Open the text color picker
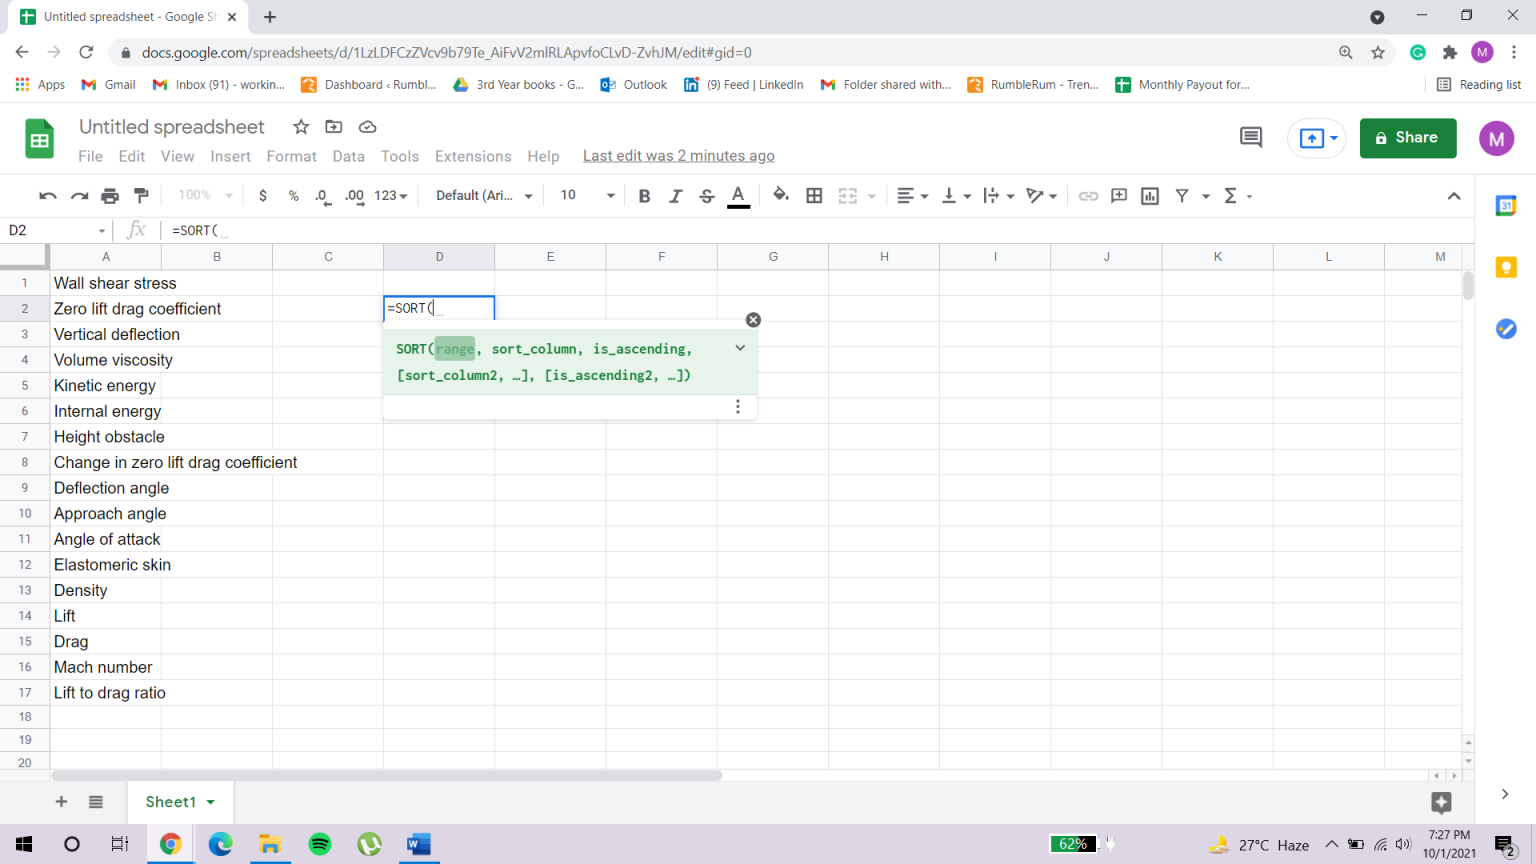The width and height of the screenshot is (1536, 864). tap(739, 195)
